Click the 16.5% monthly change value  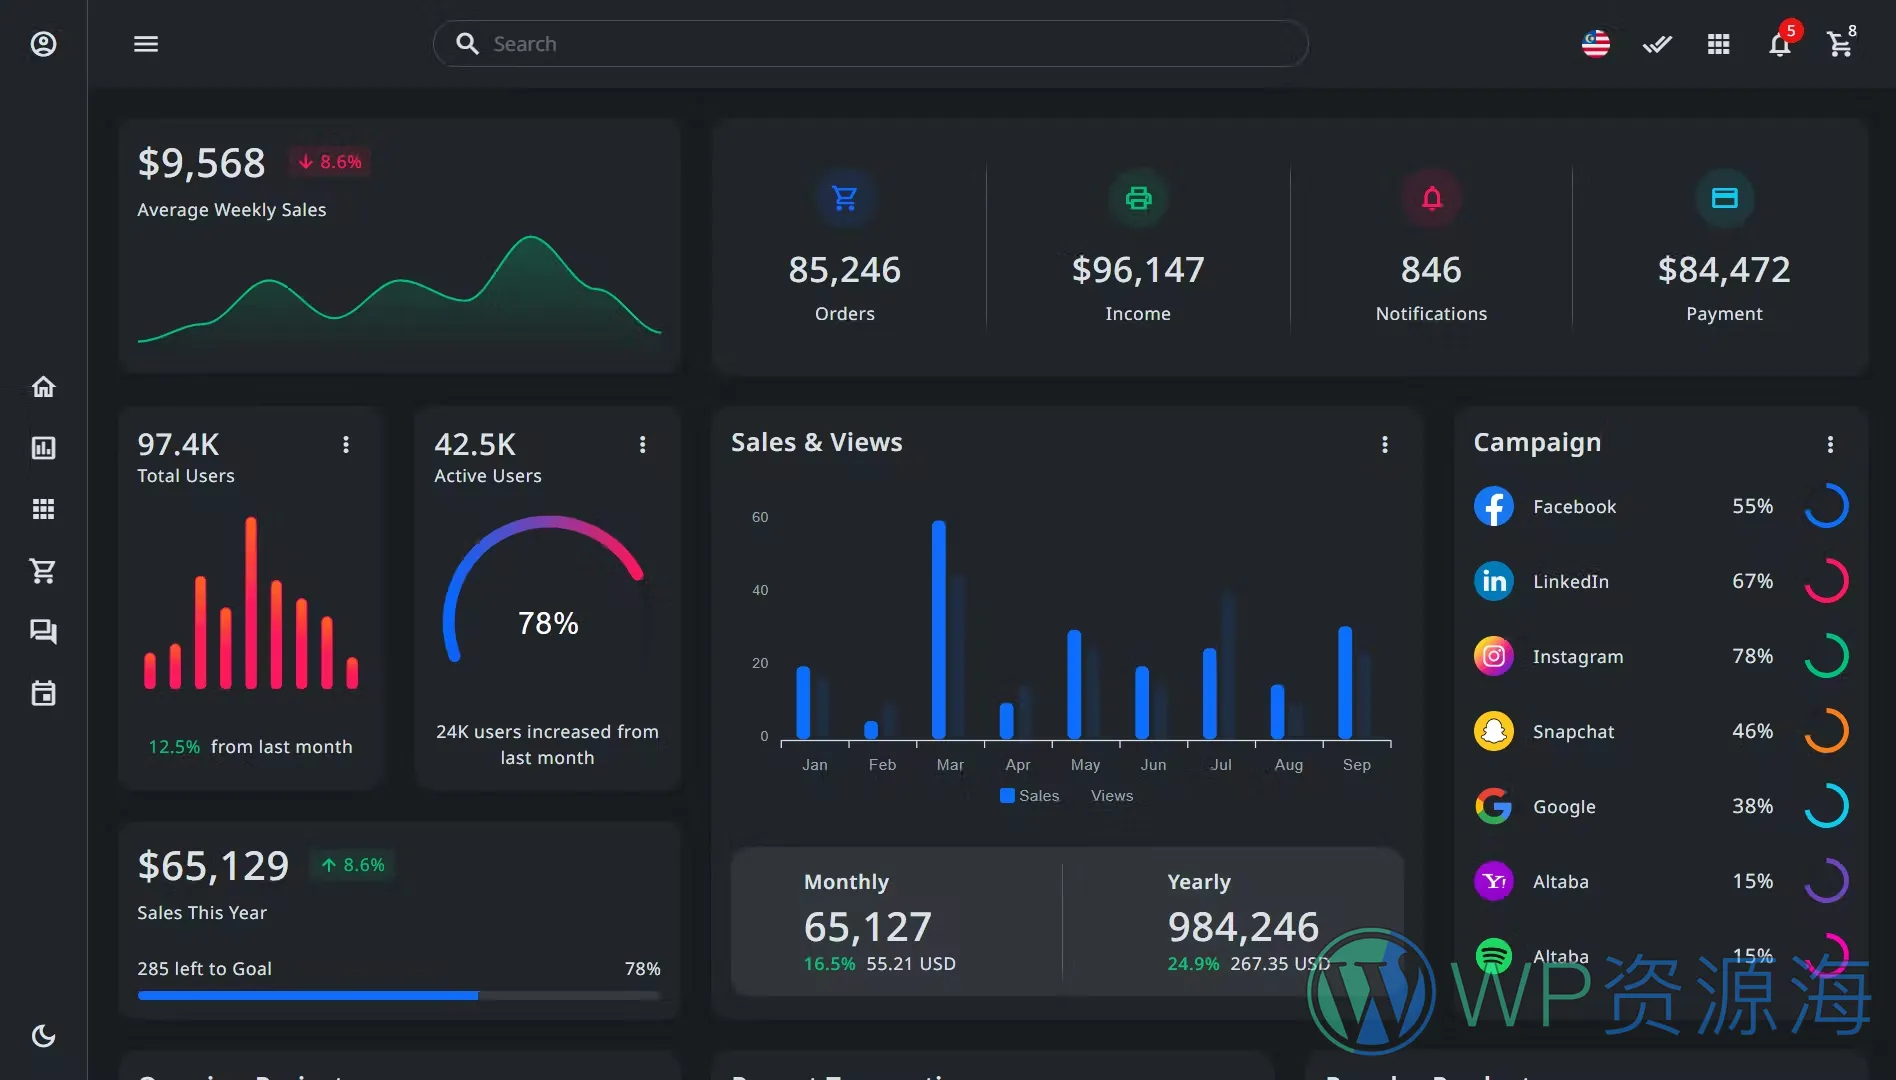pyautogui.click(x=829, y=964)
